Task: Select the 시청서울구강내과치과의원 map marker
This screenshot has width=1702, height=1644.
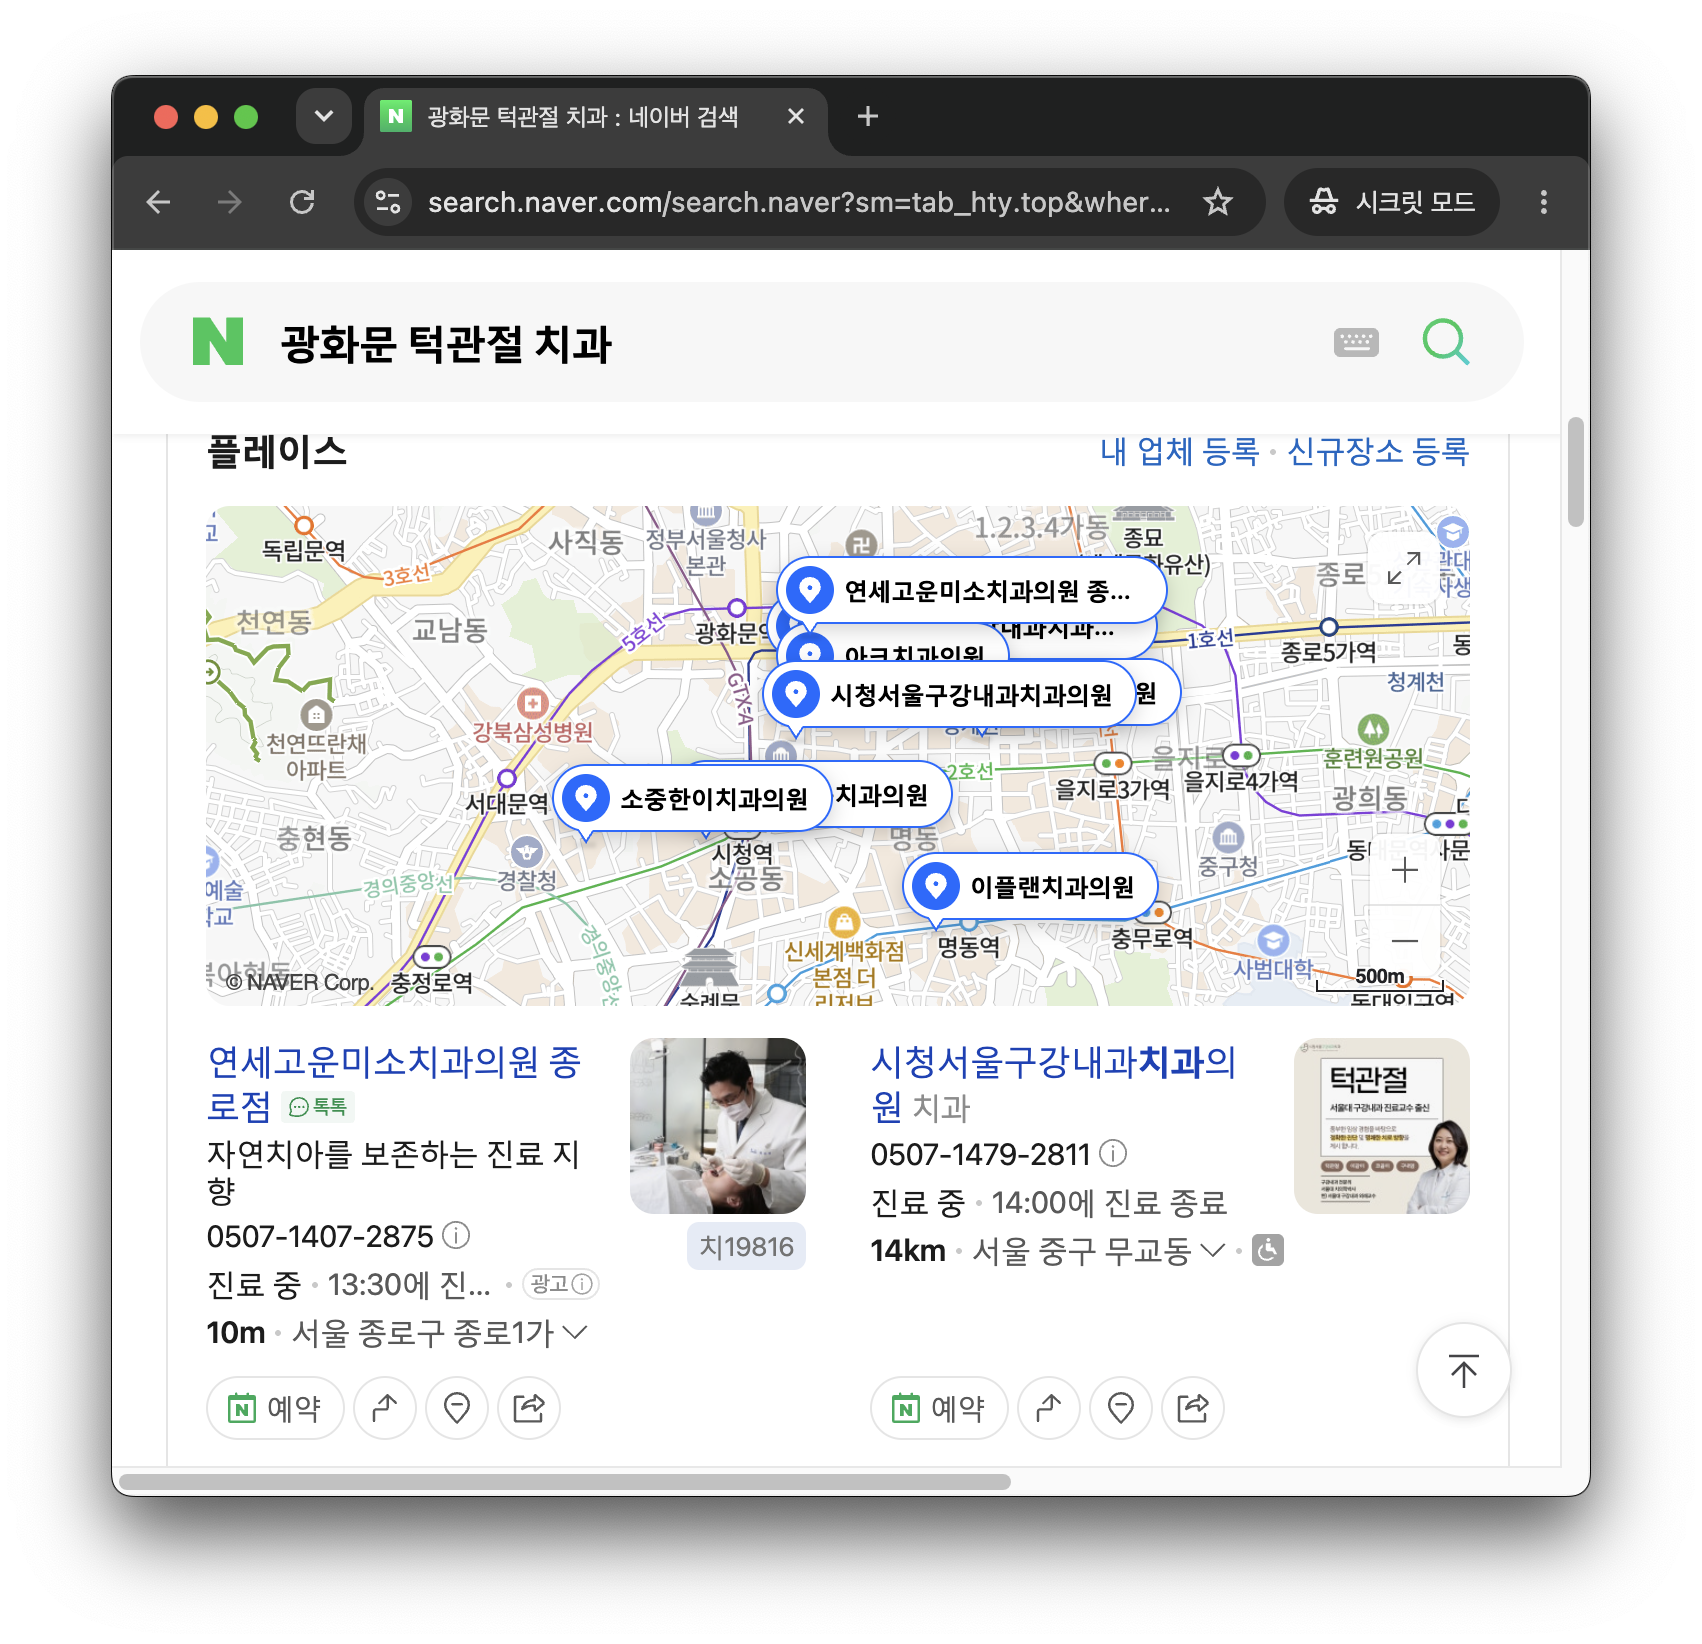Action: (950, 694)
